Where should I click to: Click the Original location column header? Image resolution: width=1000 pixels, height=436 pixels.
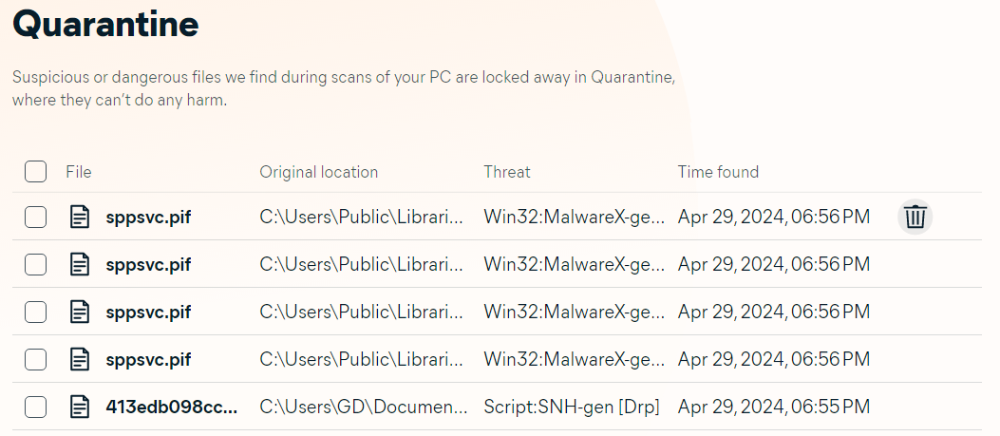(318, 171)
